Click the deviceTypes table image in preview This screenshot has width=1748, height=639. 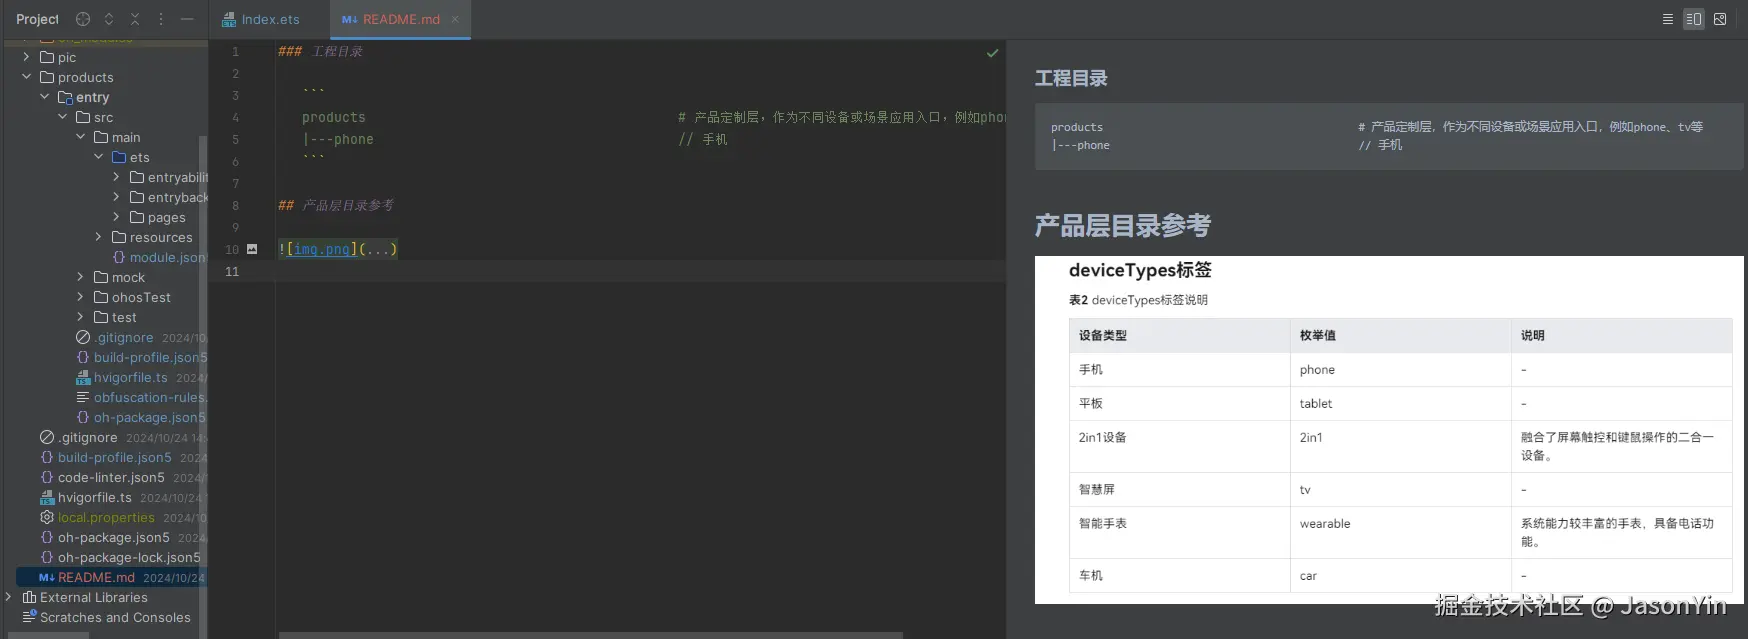coord(1389,430)
